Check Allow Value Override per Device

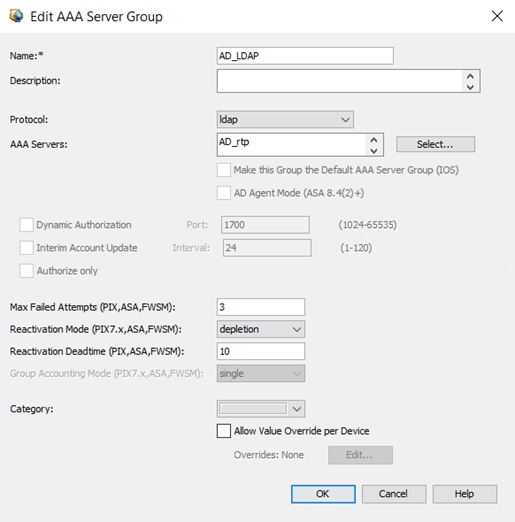224,431
